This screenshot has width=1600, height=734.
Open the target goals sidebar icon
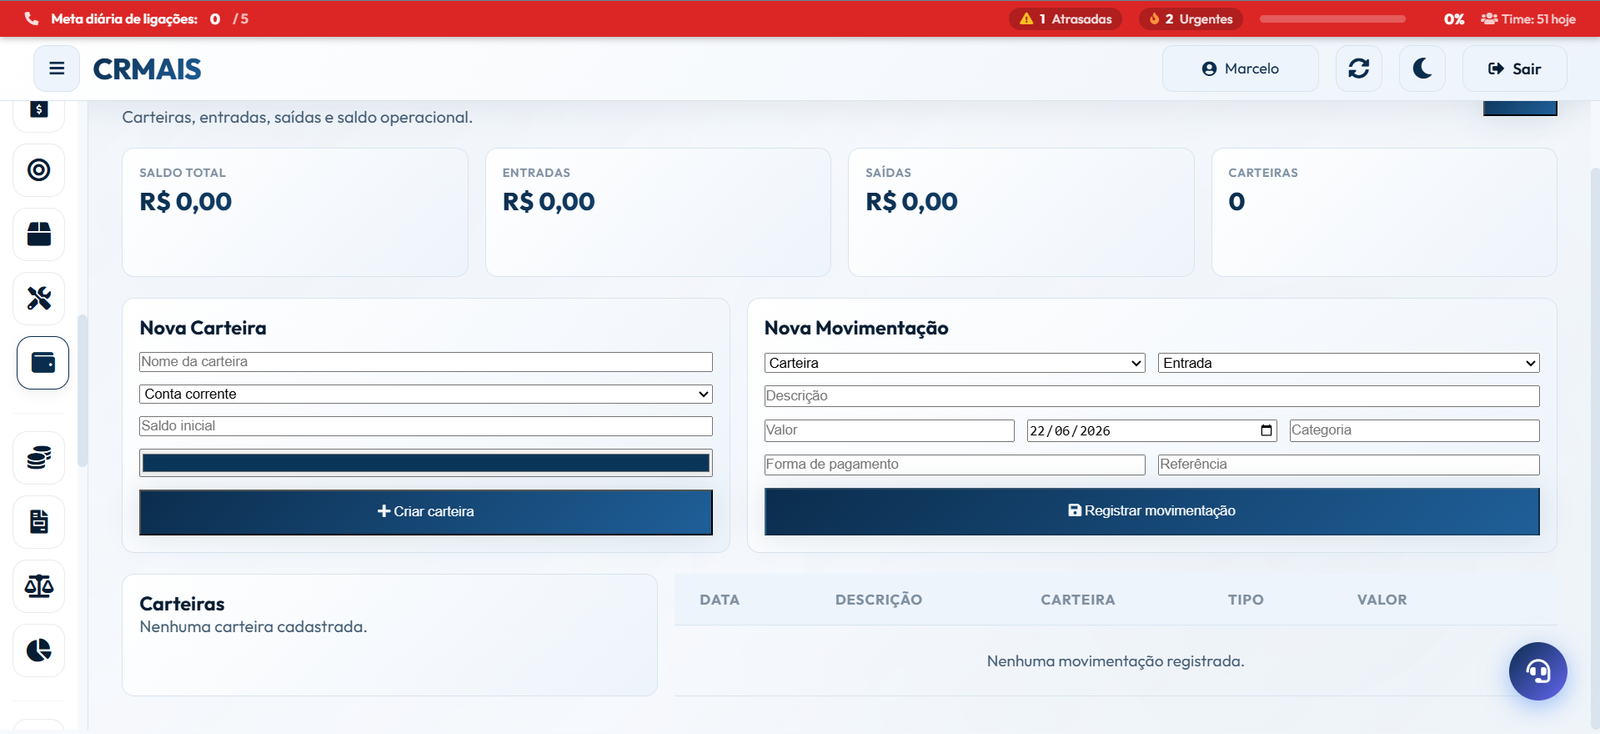coord(39,170)
